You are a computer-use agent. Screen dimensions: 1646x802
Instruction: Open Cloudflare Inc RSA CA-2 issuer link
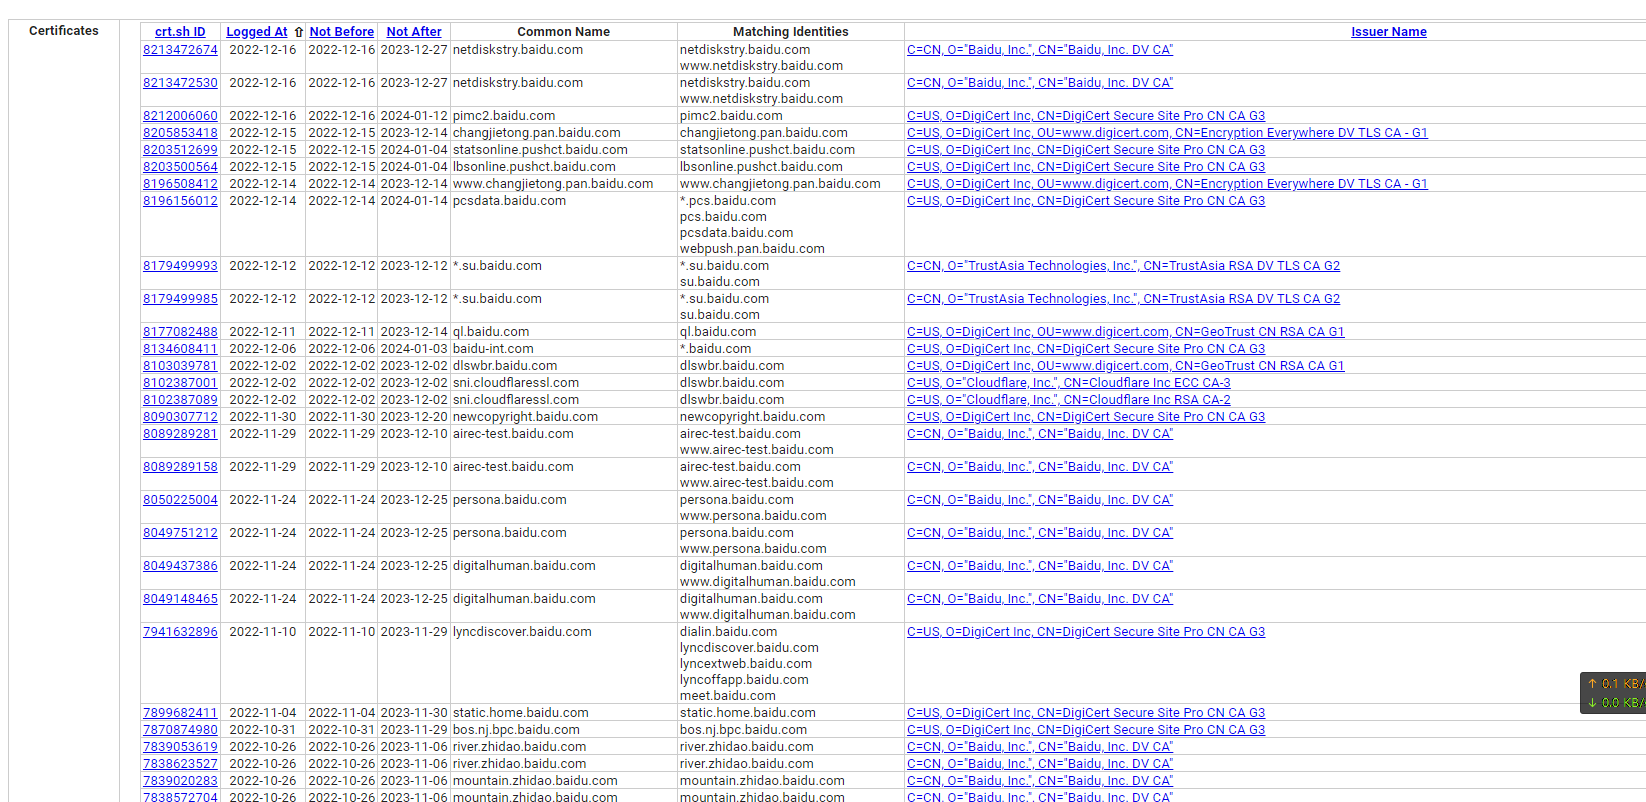point(1069,400)
